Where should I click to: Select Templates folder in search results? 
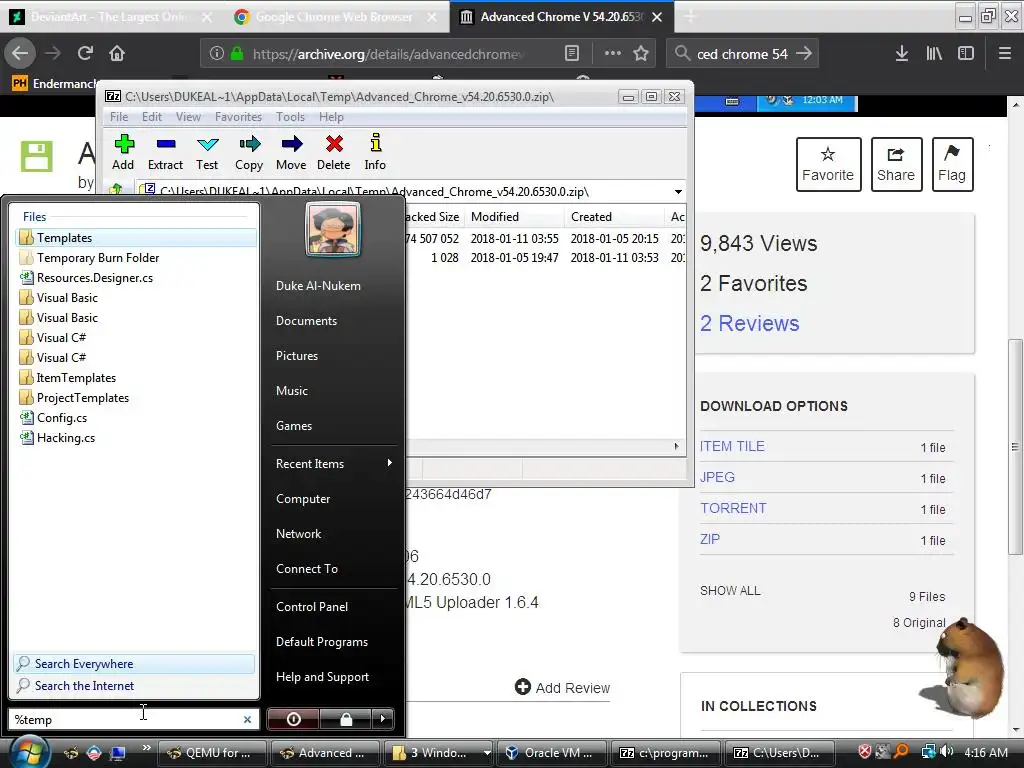[x=136, y=238]
